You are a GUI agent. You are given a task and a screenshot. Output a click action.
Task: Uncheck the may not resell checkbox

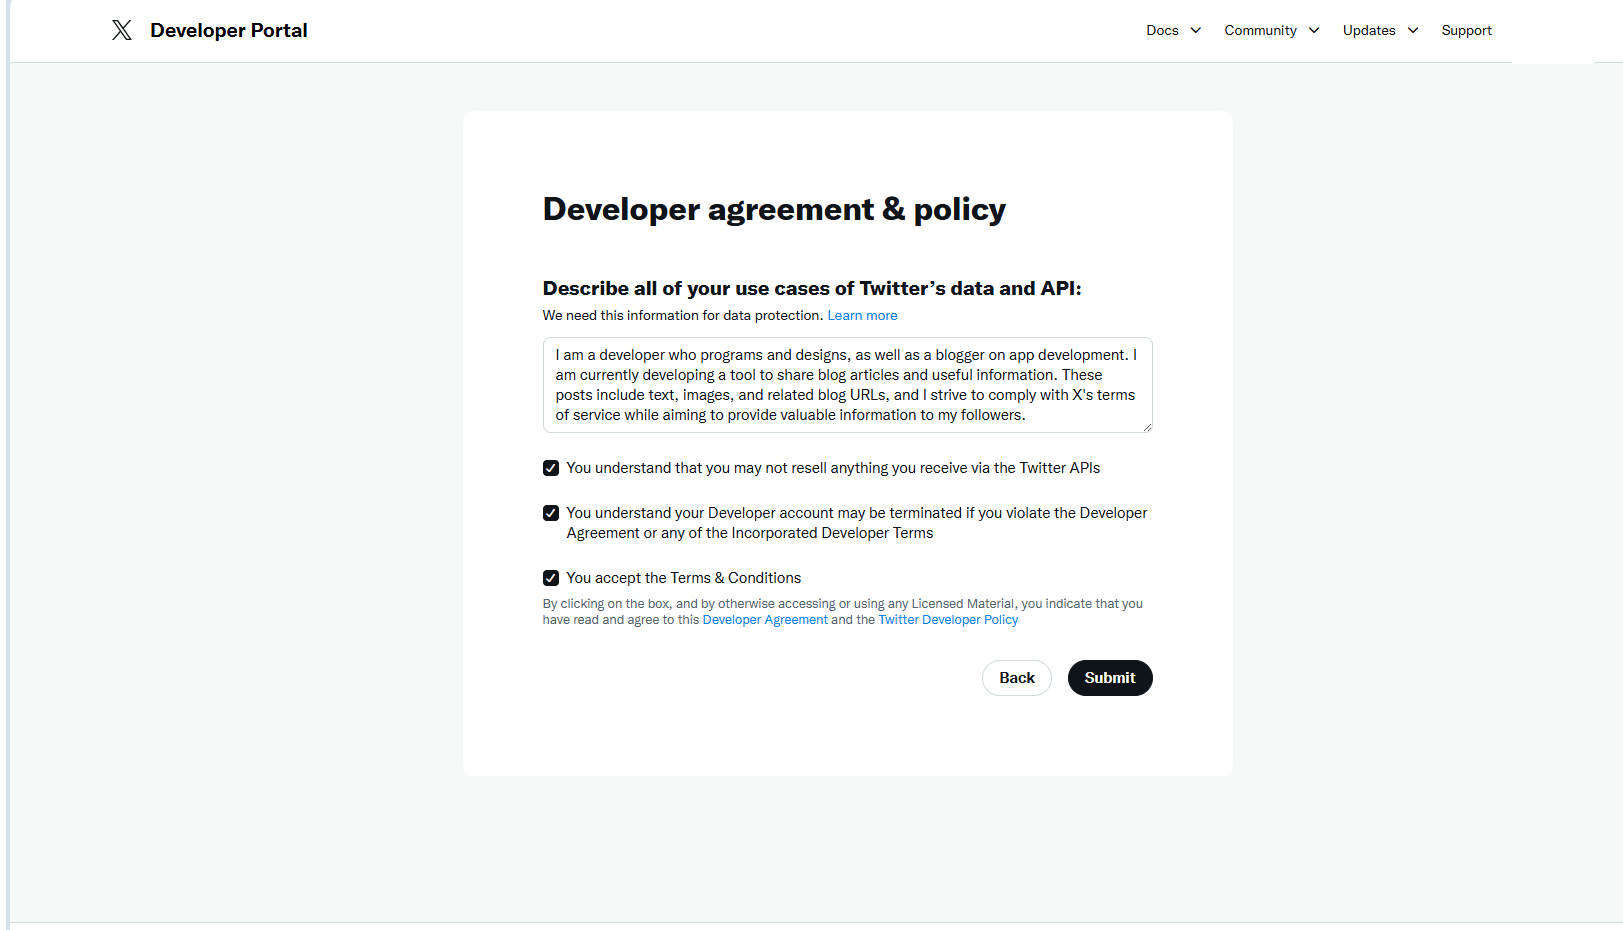(551, 468)
